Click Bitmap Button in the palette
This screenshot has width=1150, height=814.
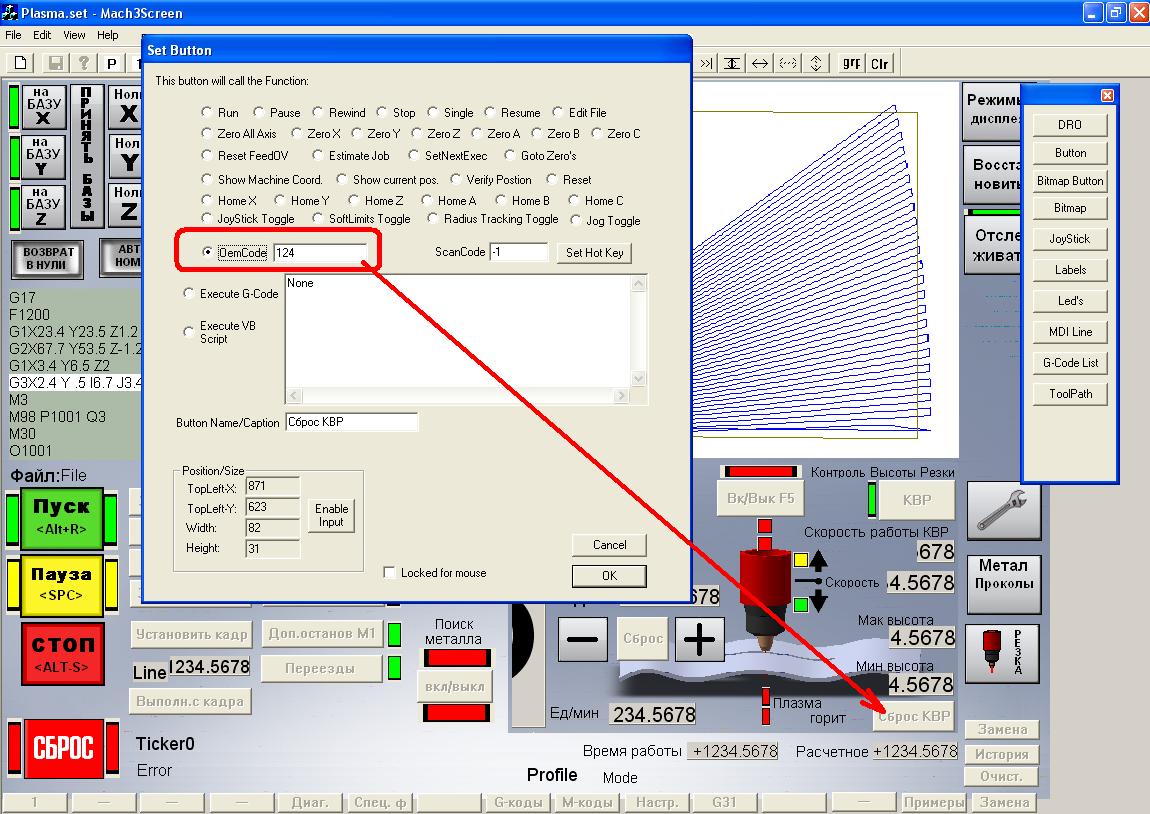1070,181
